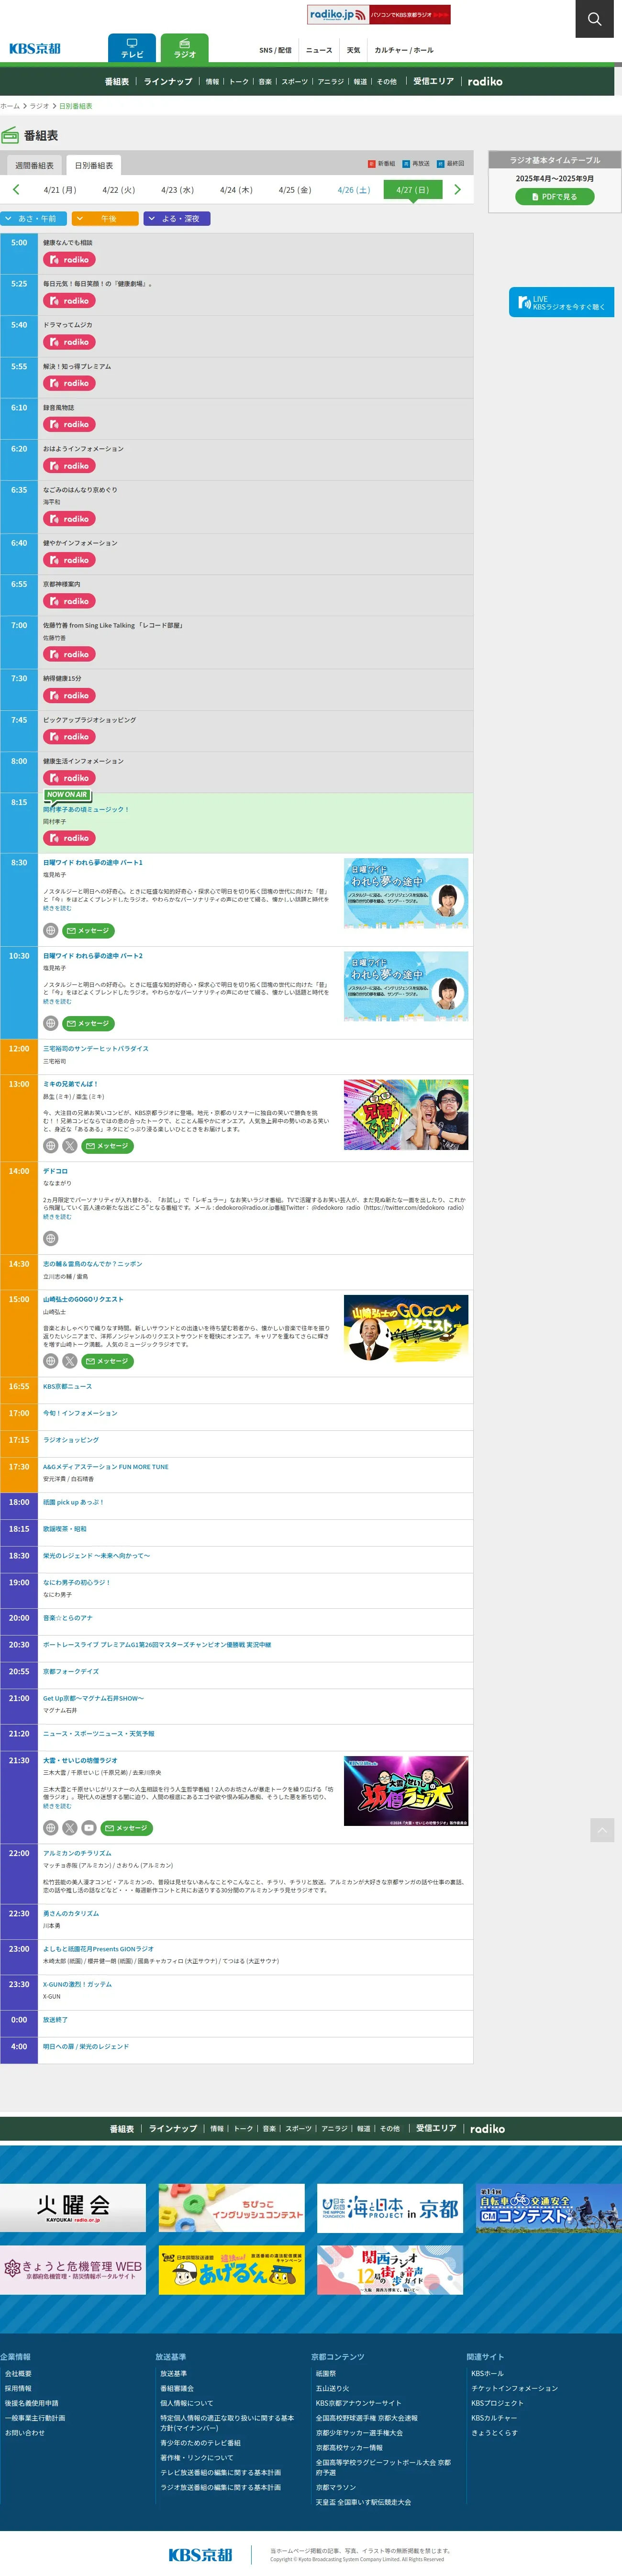Screen dimensions: 622x2576
Task: Select date 4/21 (月)
Action: point(60,189)
